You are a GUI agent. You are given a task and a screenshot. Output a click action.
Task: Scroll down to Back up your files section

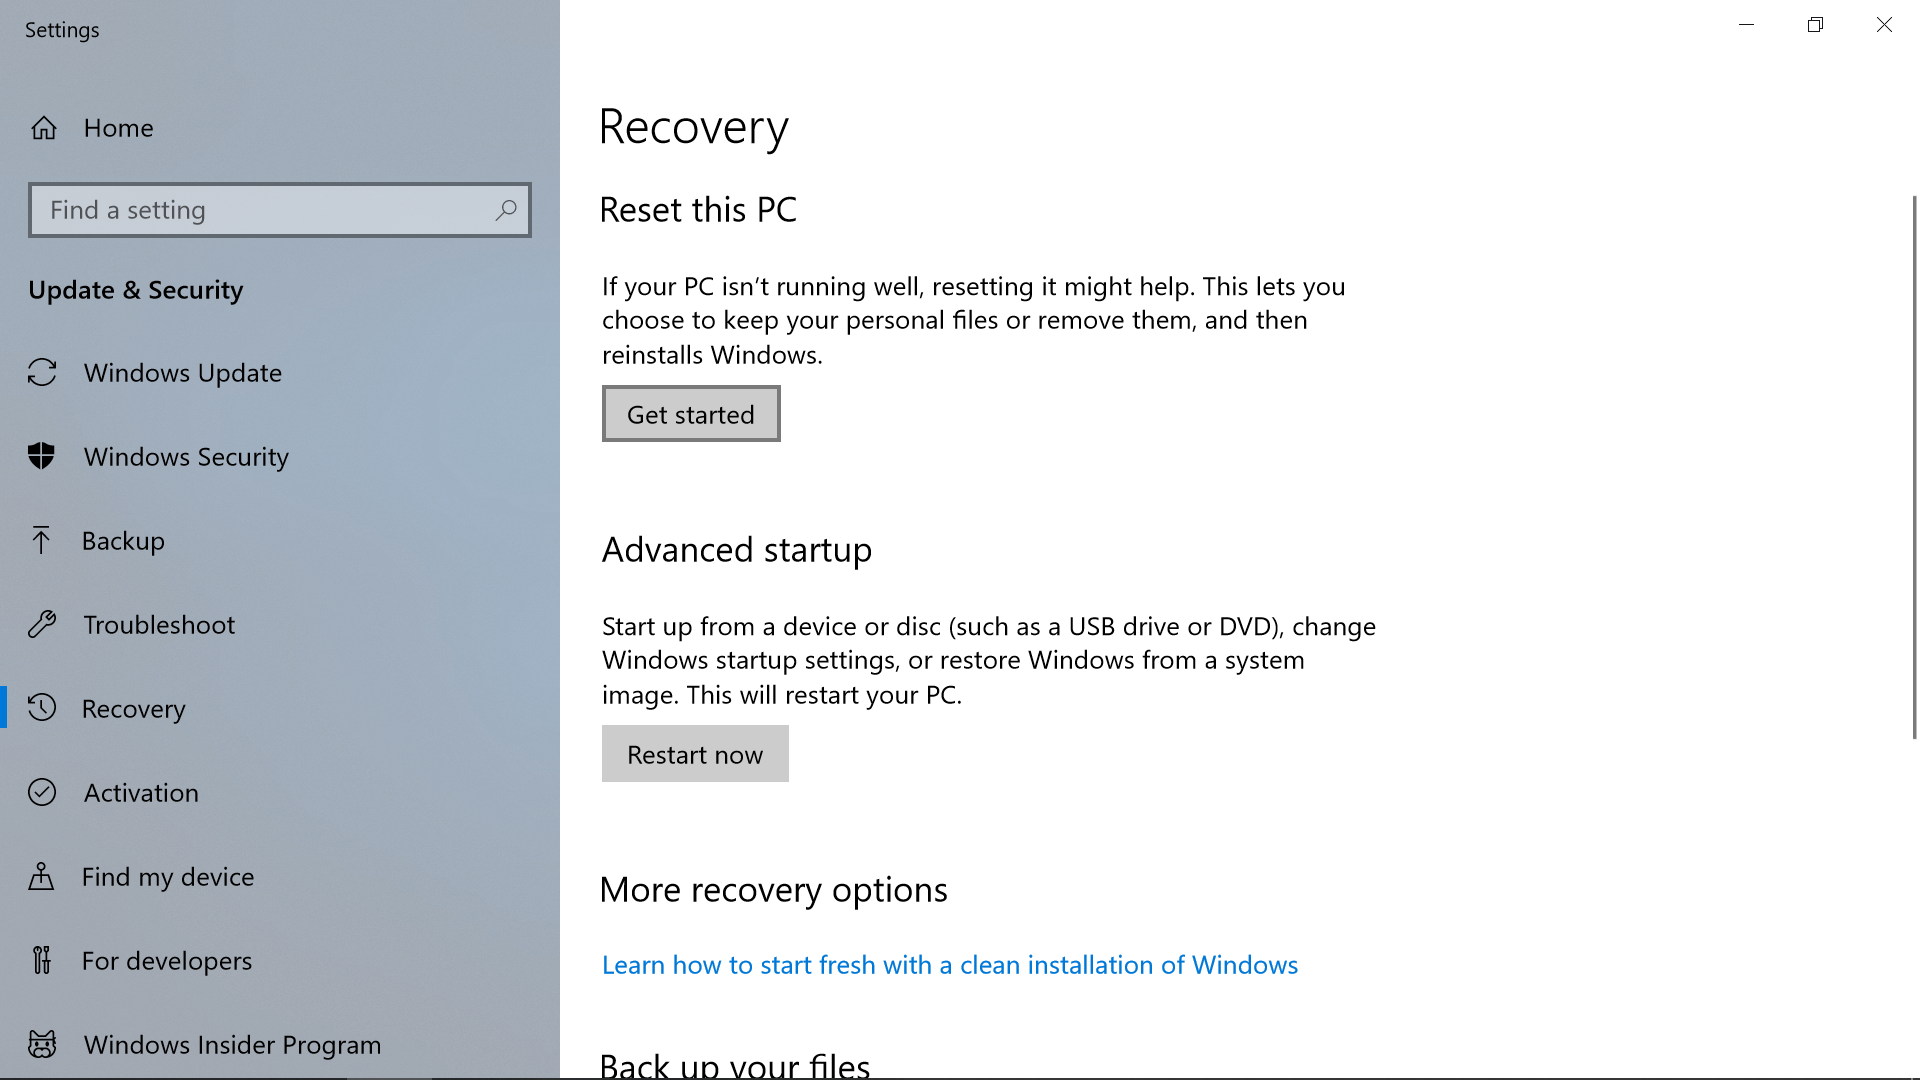733,1062
